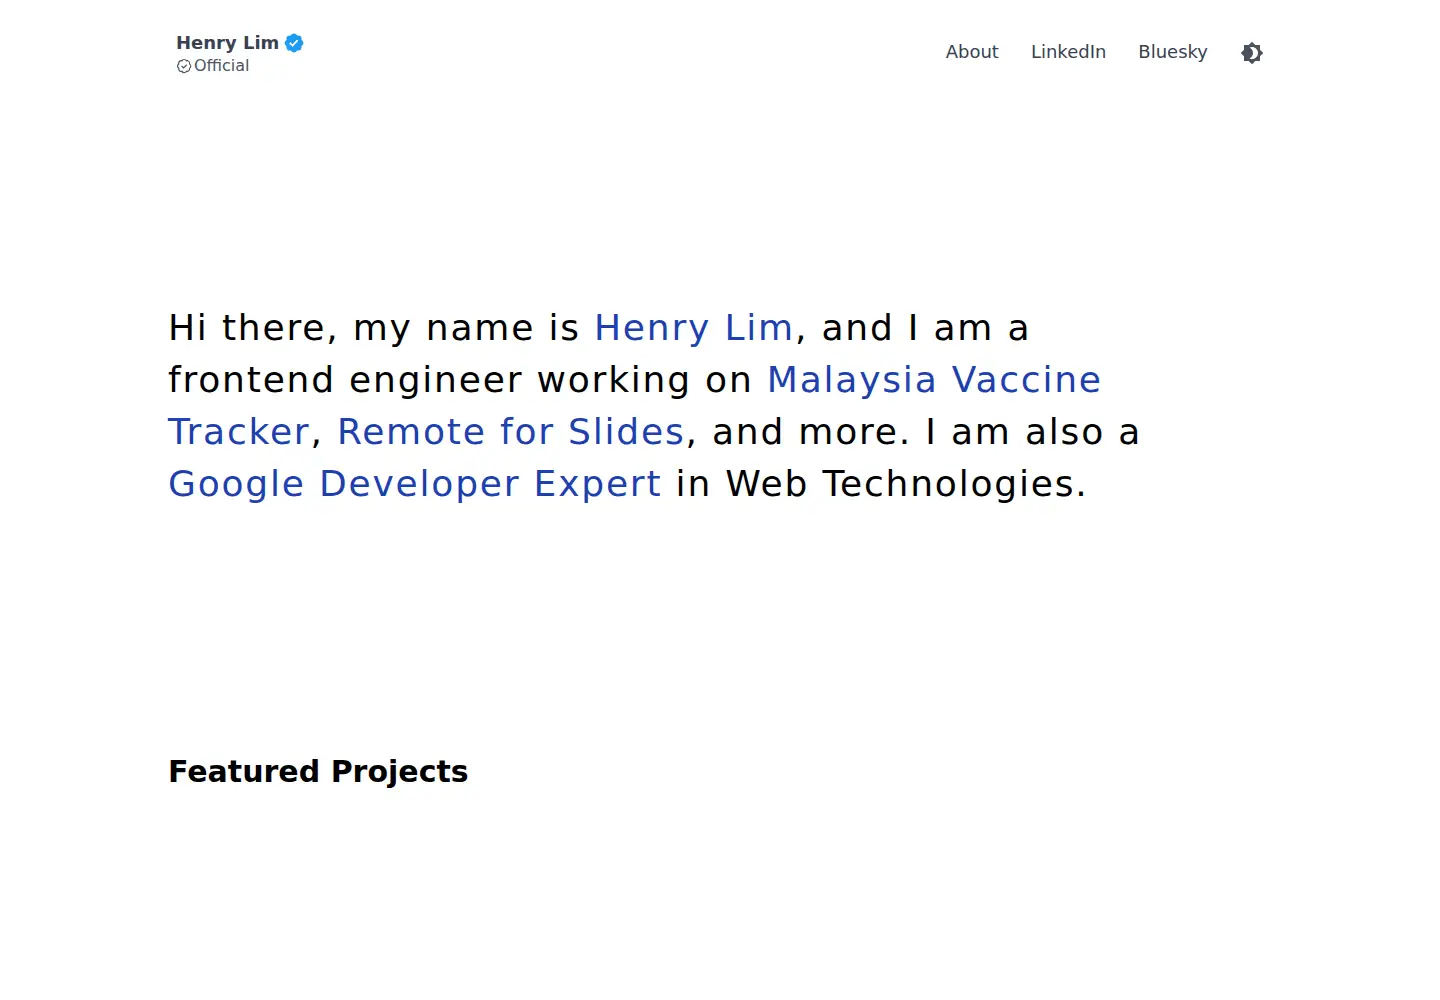Click the 'in Web Technologies.' text
This screenshot has width=1440, height=1000.
pos(881,484)
